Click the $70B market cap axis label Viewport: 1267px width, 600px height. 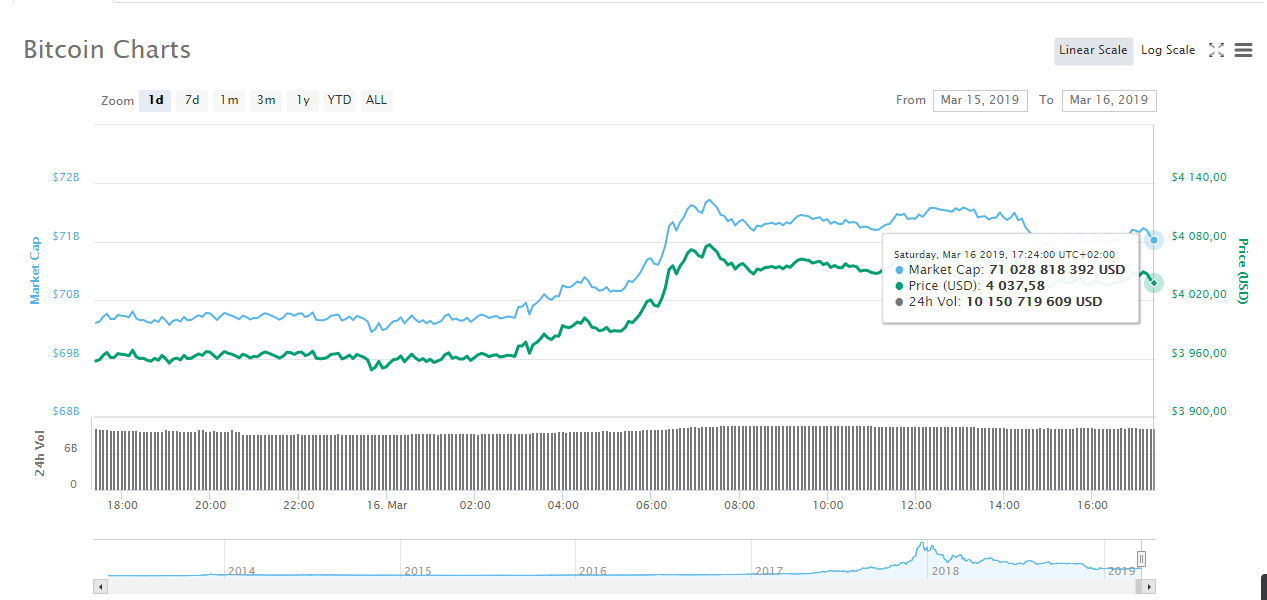coord(65,295)
